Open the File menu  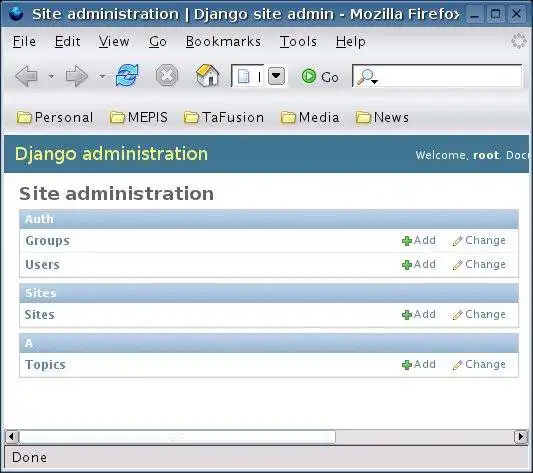(x=24, y=41)
